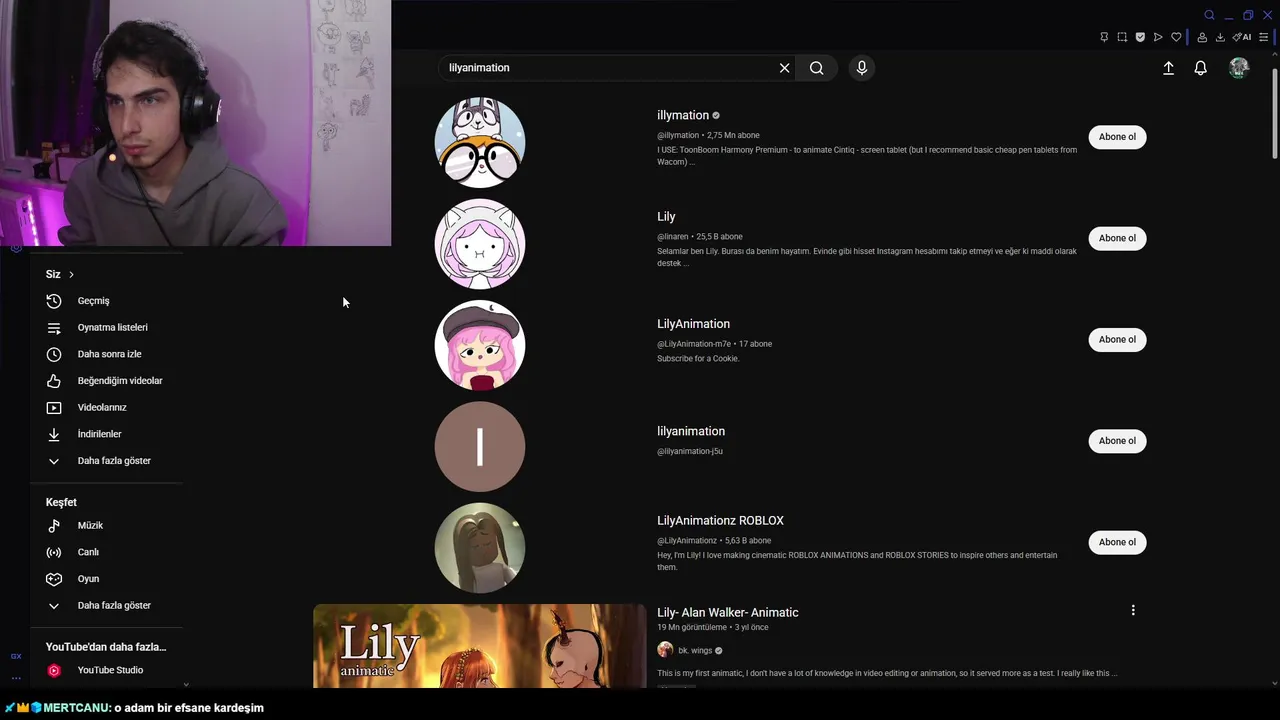Screen dimensions: 1280x720
Task: Click the Keşfet section heading
Action: click(x=61, y=502)
